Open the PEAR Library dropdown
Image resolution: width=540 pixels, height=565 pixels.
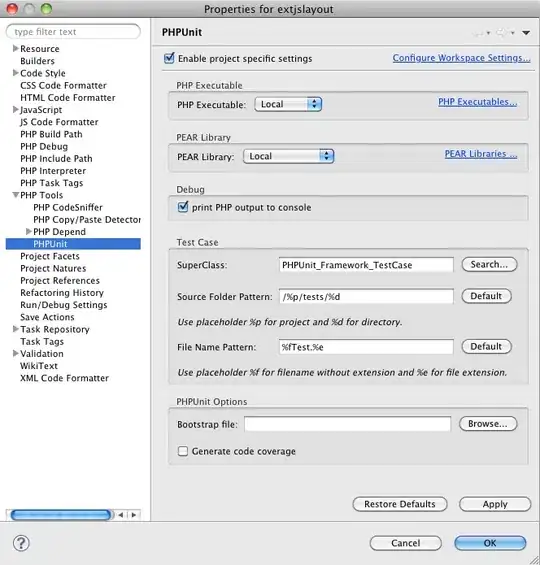pos(289,156)
